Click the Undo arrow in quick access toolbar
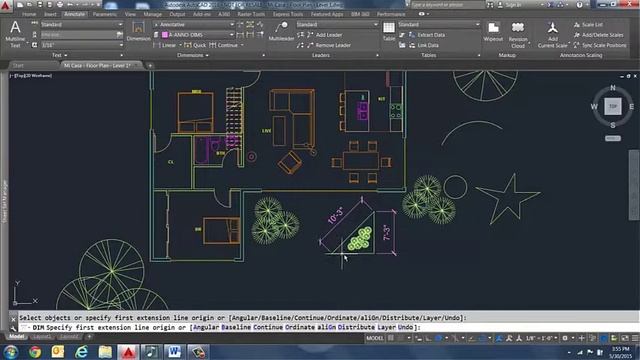The height and width of the screenshot is (360, 640). pyautogui.click(x=70, y=5)
